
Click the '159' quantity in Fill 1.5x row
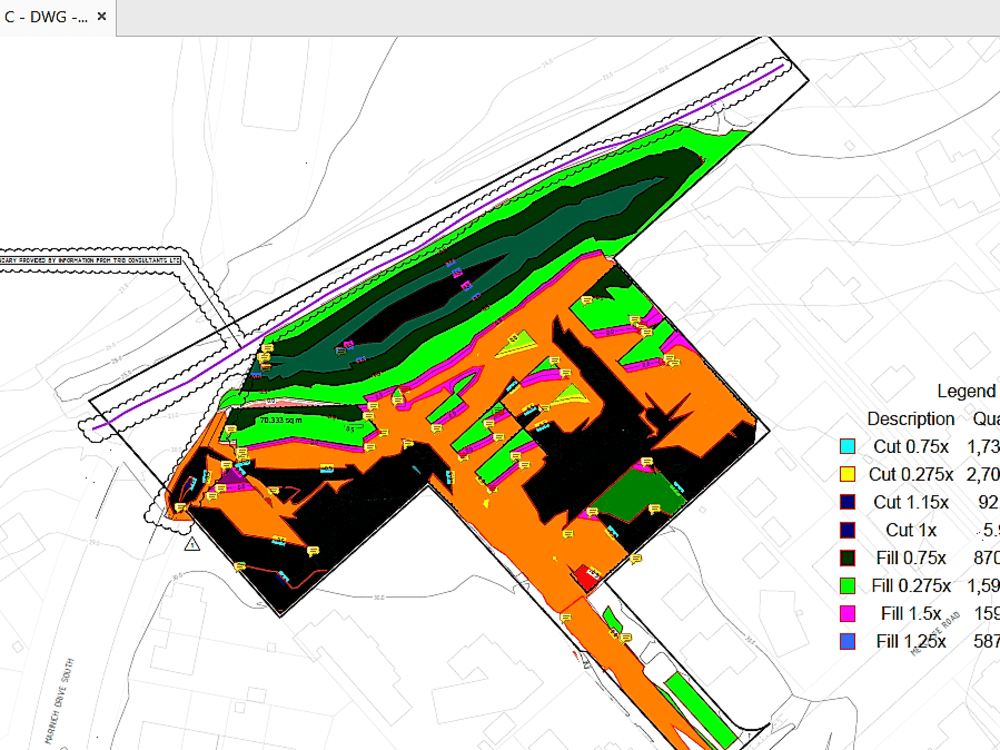pos(986,614)
